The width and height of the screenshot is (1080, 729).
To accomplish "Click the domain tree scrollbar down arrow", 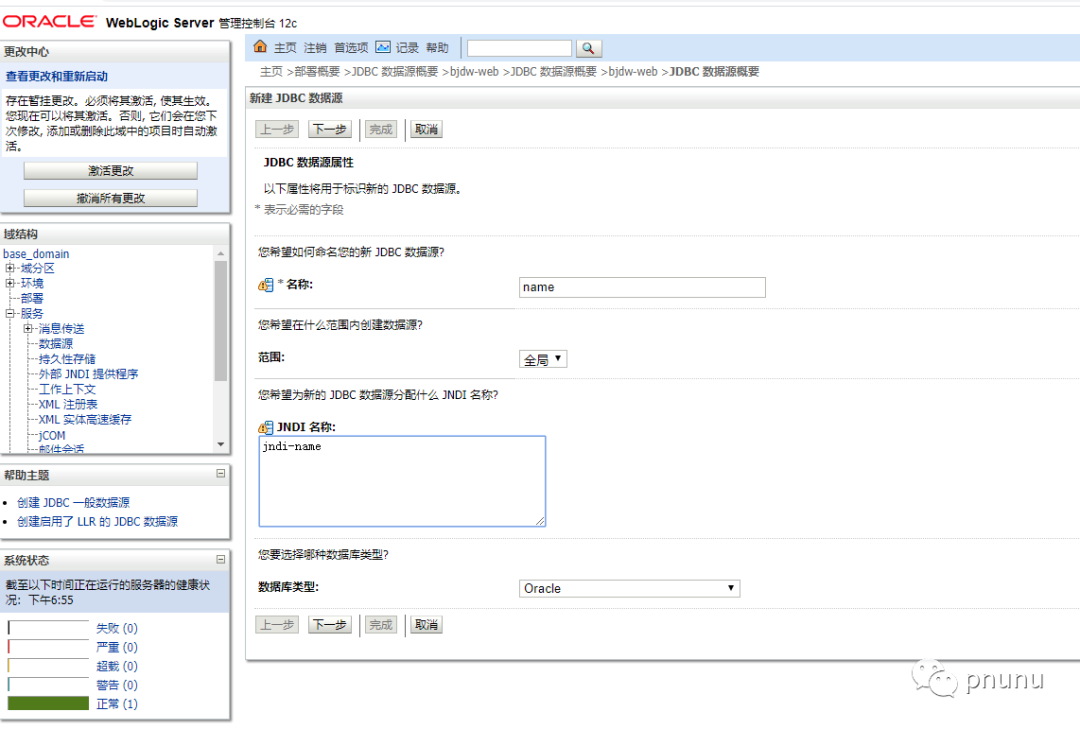I will coord(221,444).
